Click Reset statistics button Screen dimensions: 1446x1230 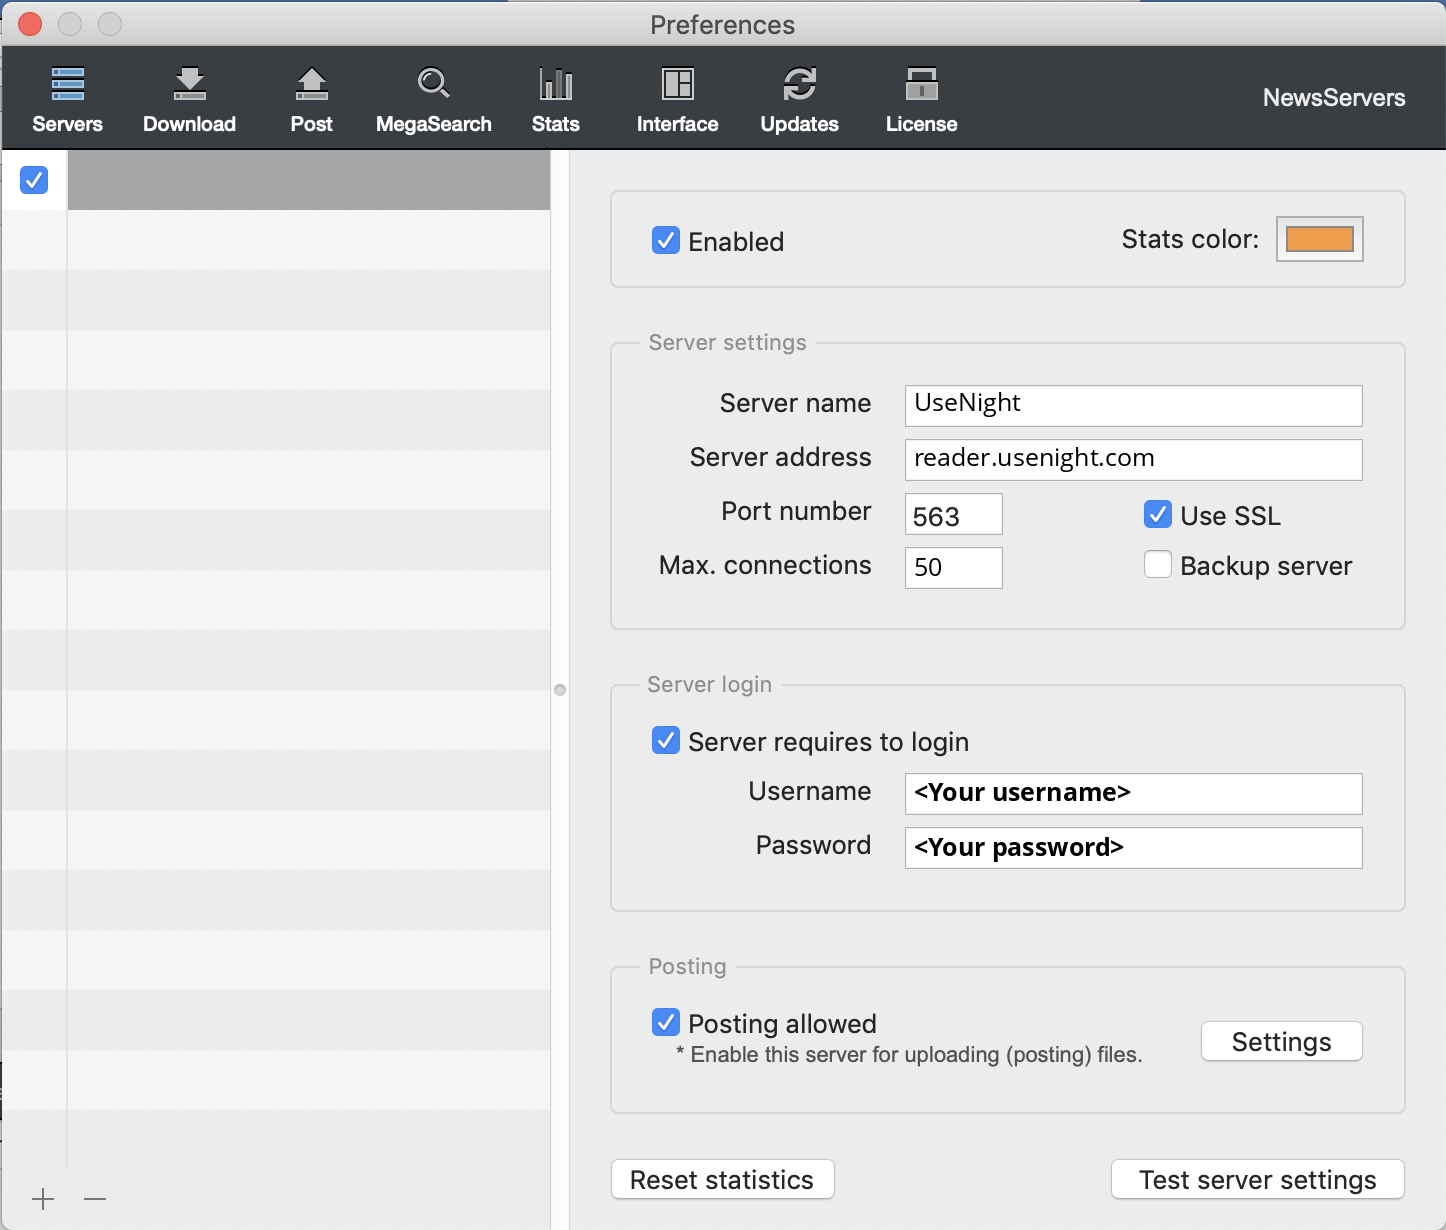tap(723, 1179)
